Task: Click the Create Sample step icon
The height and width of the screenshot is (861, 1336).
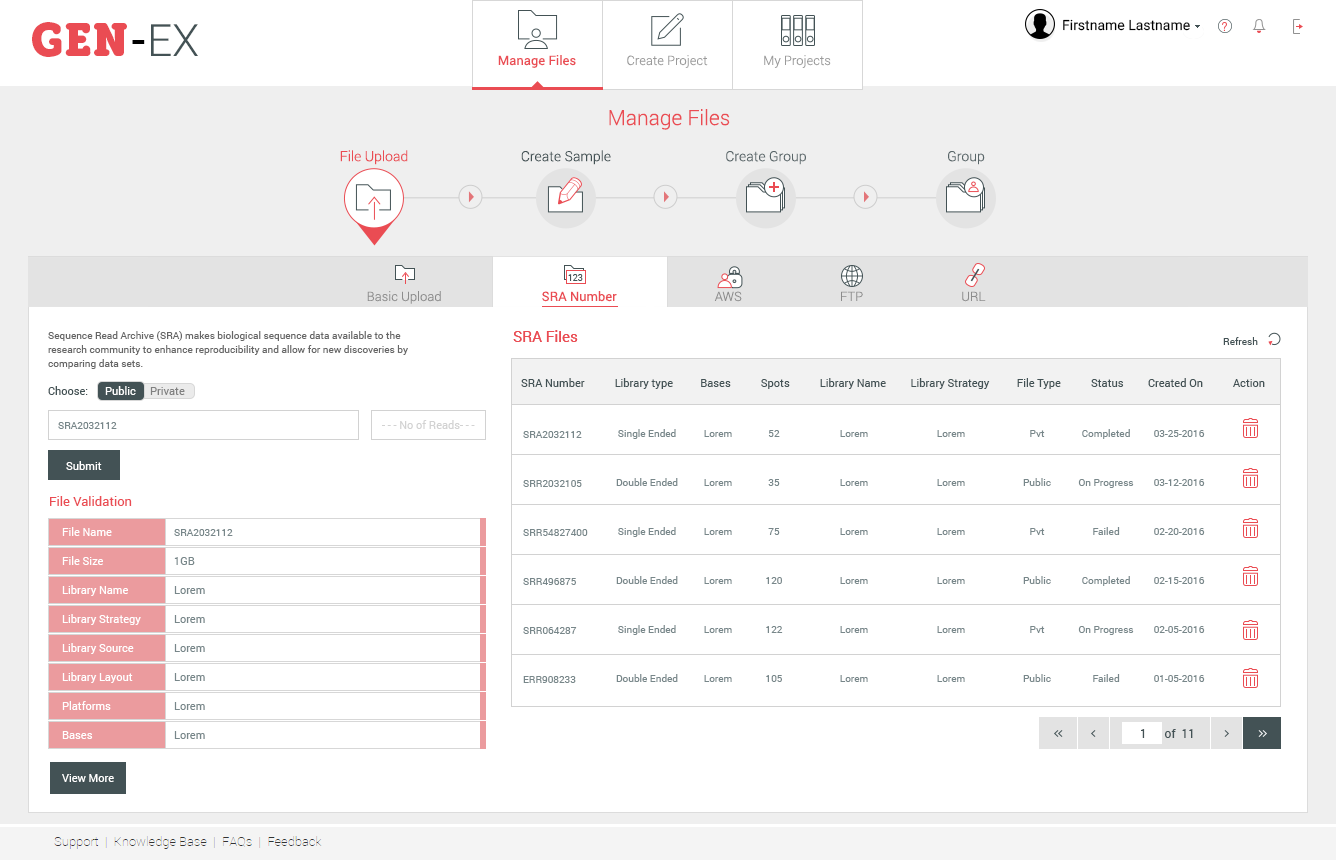Action: (x=566, y=197)
